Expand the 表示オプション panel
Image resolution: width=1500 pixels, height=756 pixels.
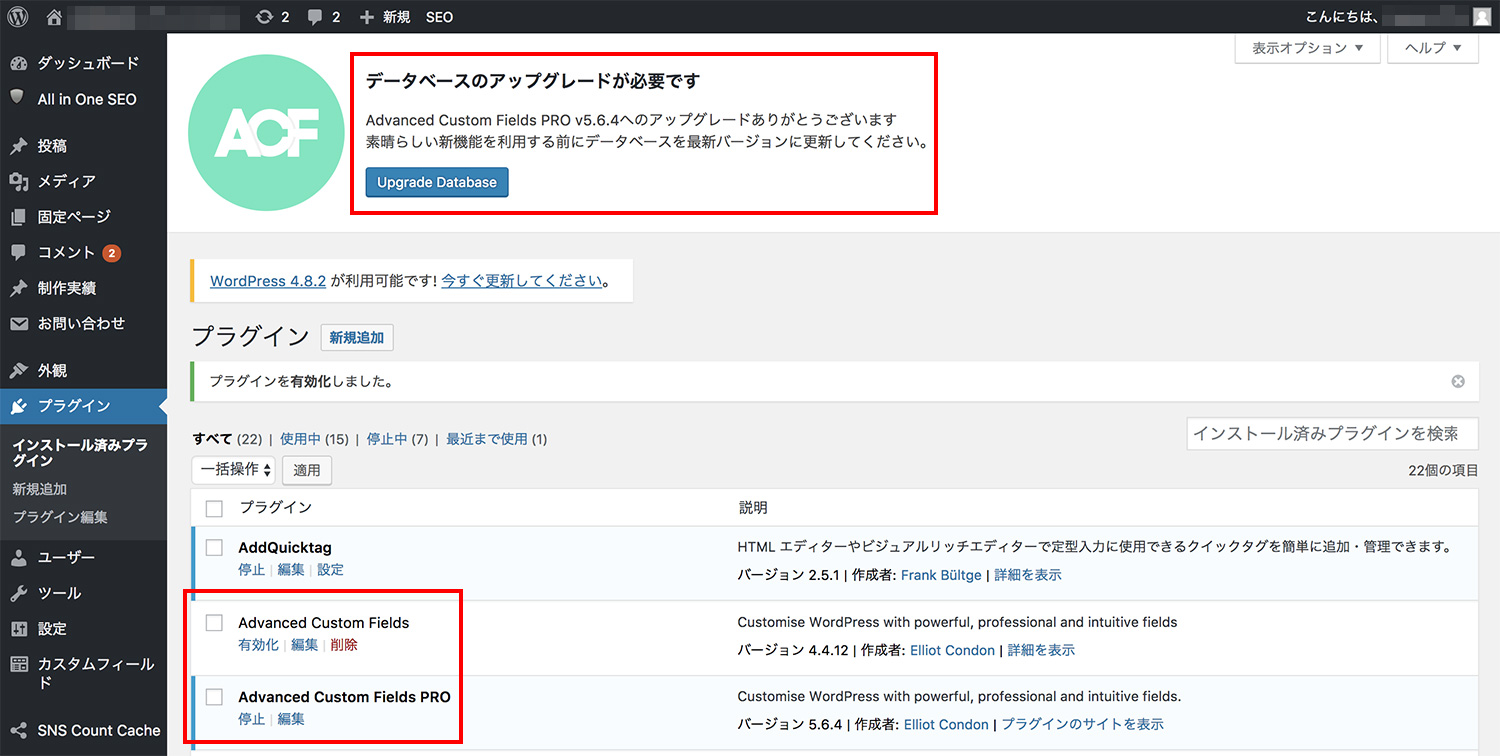1307,48
